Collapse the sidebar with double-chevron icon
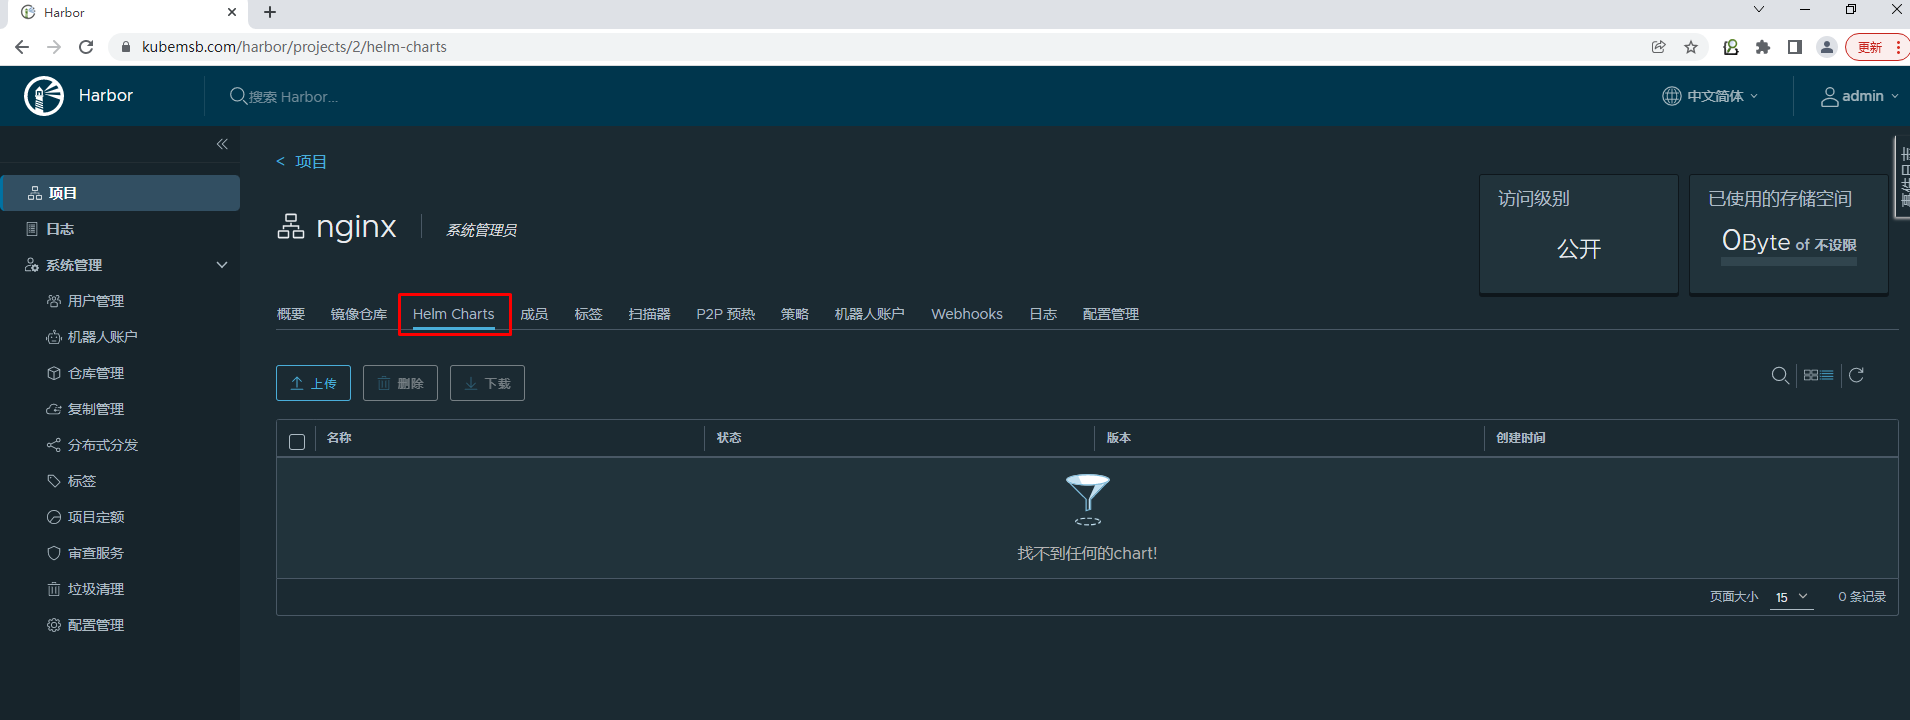 222,144
